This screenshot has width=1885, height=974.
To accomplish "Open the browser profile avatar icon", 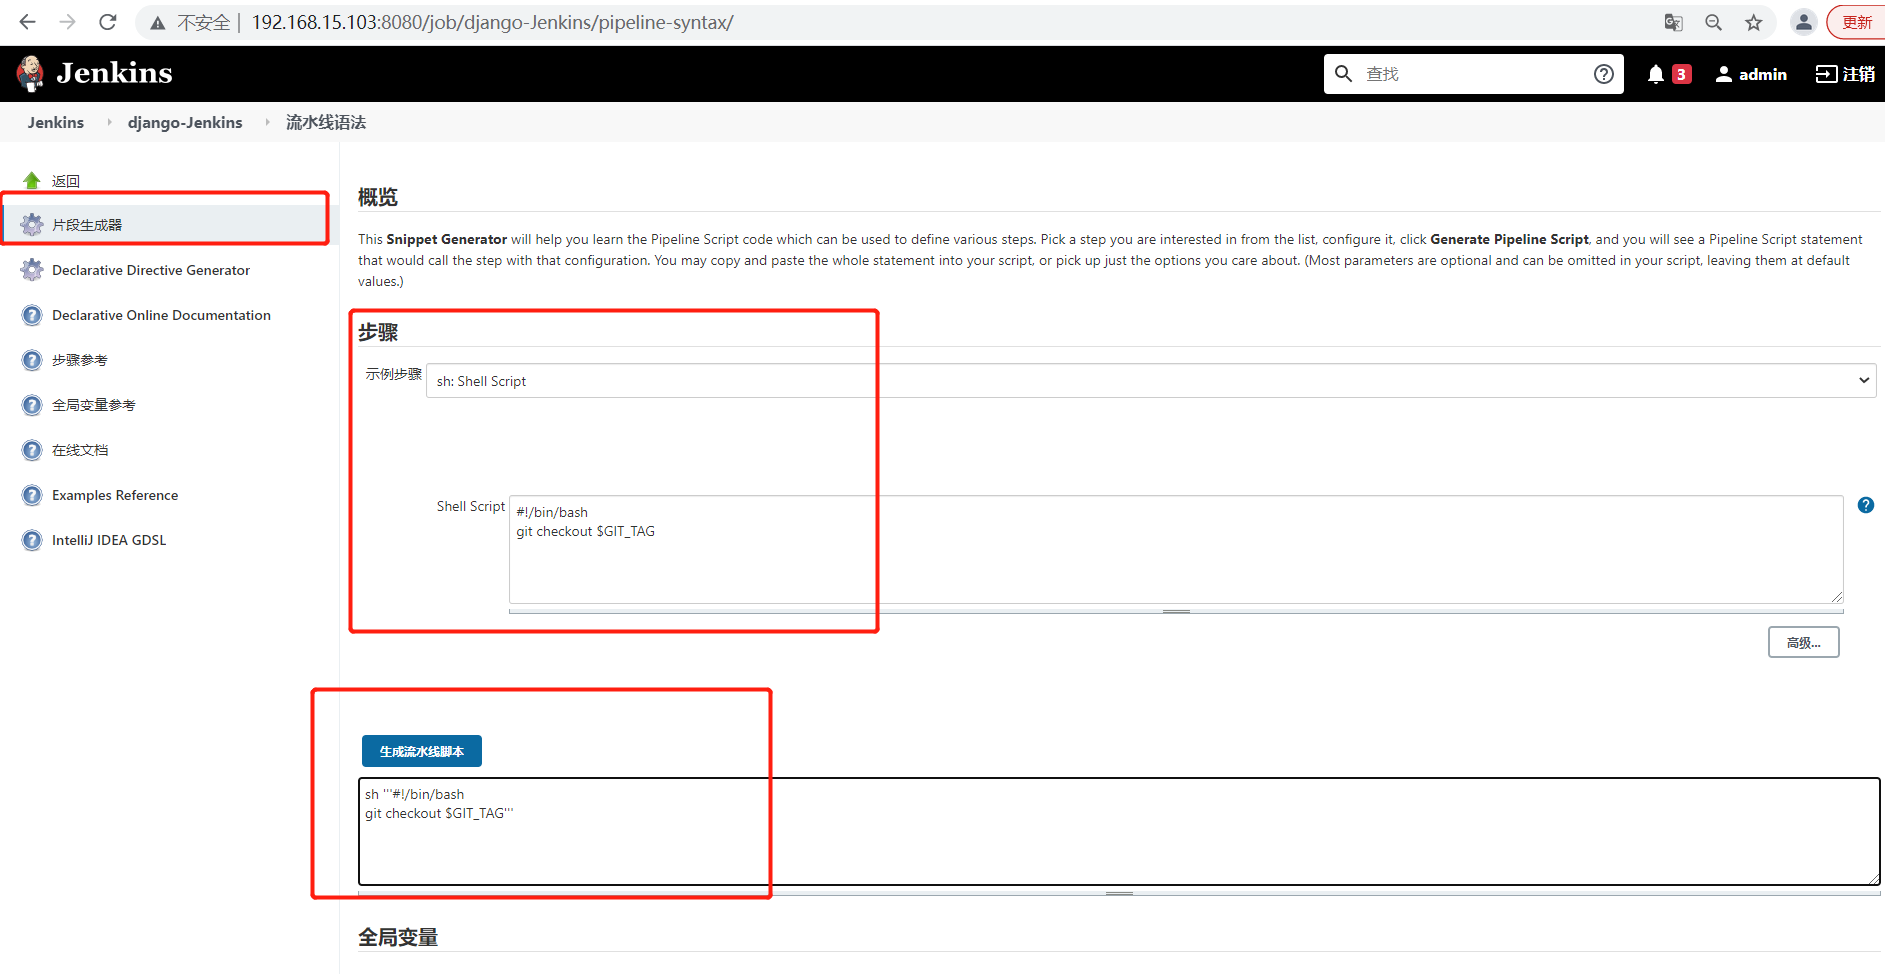I will coord(1803,22).
